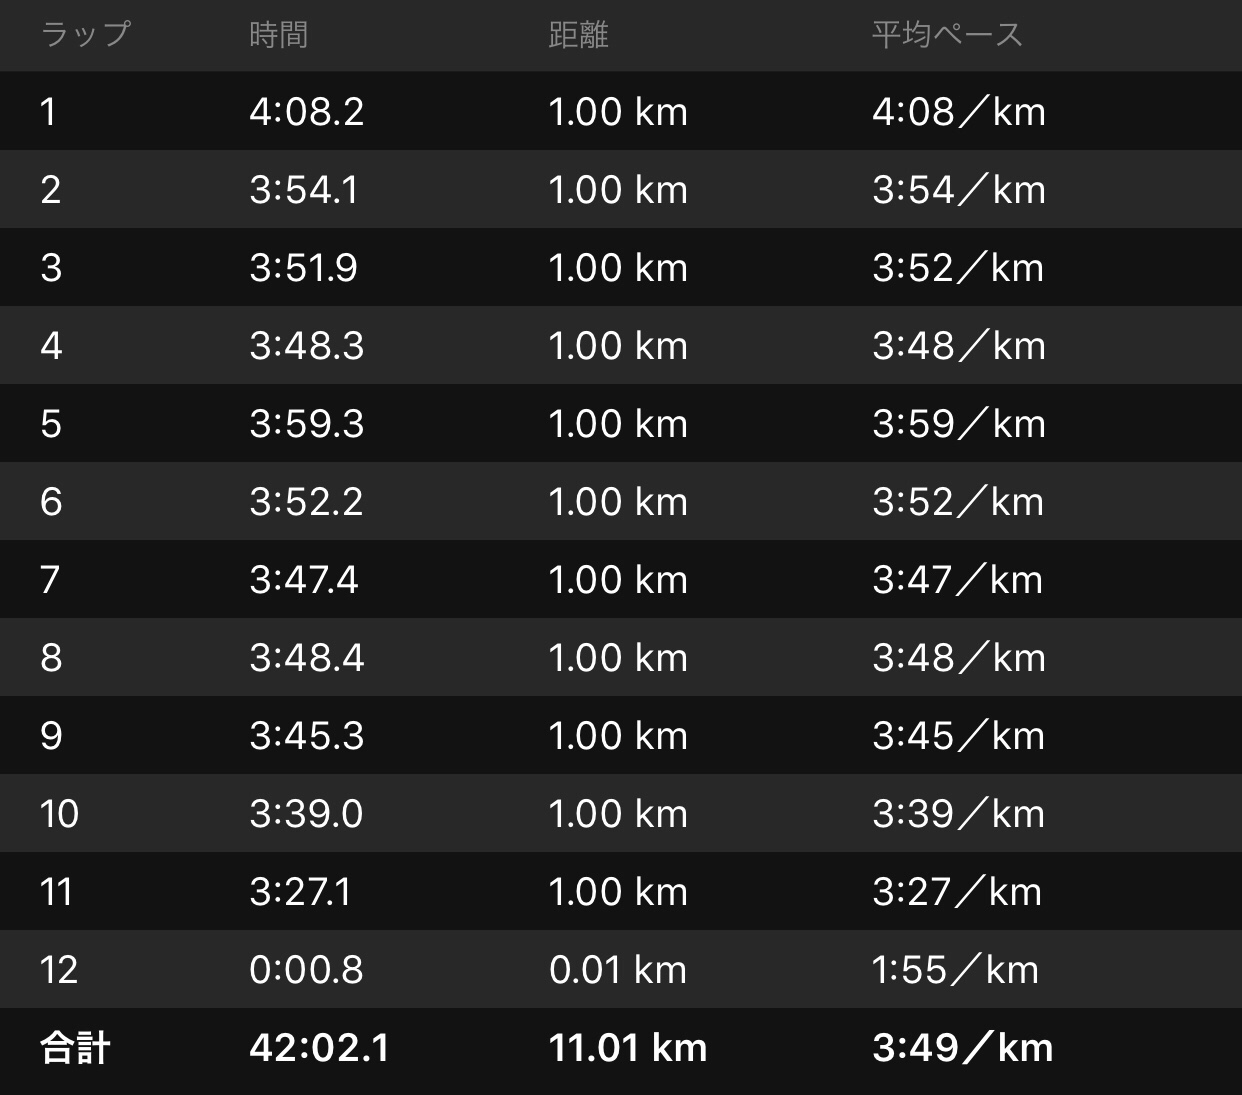This screenshot has height=1095, width=1242.
Task: Select lap 1 time 4:08.2
Action: tap(306, 112)
